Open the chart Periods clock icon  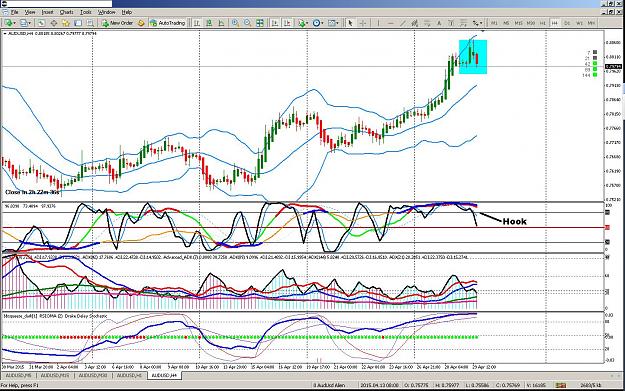[316, 23]
